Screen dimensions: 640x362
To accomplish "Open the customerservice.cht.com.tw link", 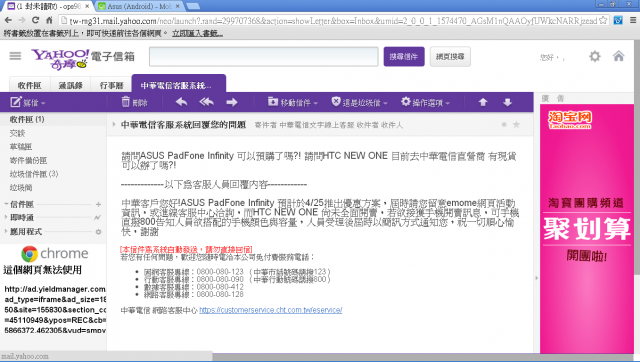I will pos(271,310).
